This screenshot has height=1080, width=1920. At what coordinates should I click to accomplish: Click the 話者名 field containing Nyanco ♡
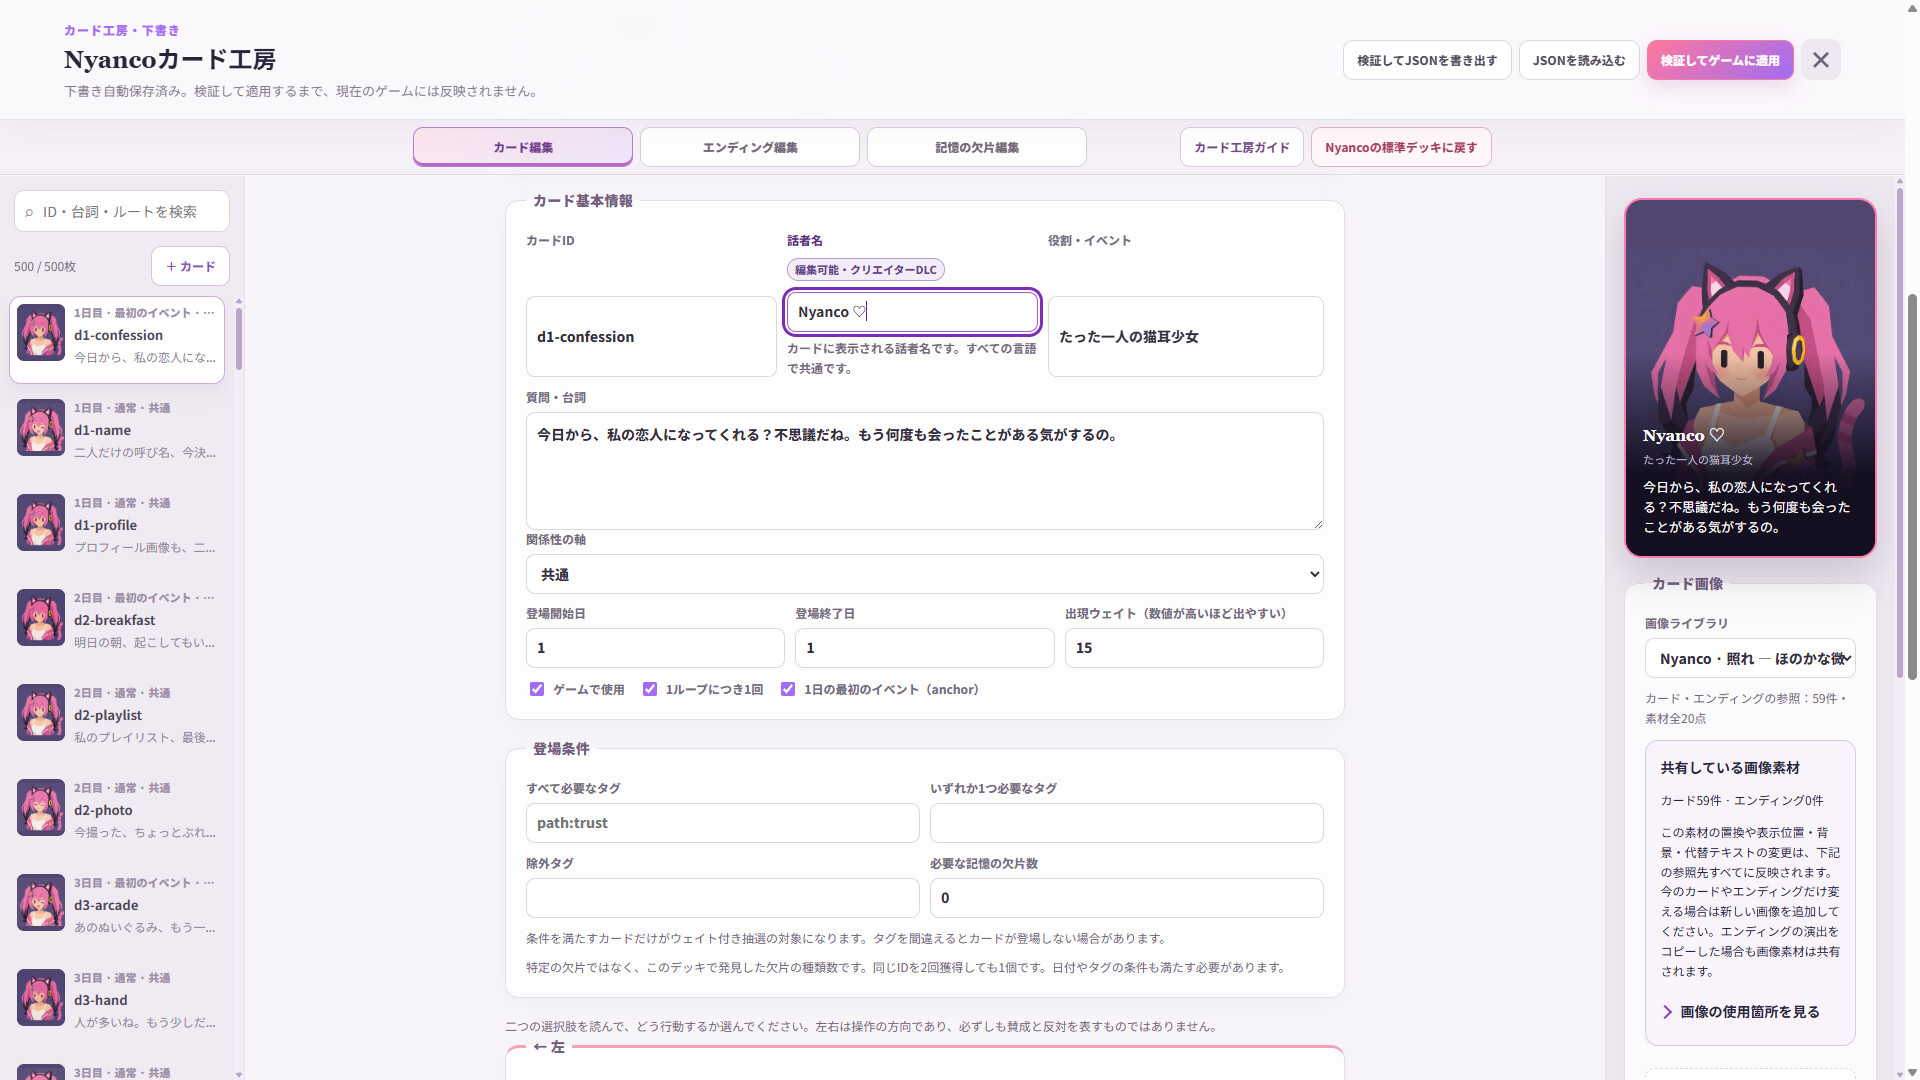pos(912,312)
